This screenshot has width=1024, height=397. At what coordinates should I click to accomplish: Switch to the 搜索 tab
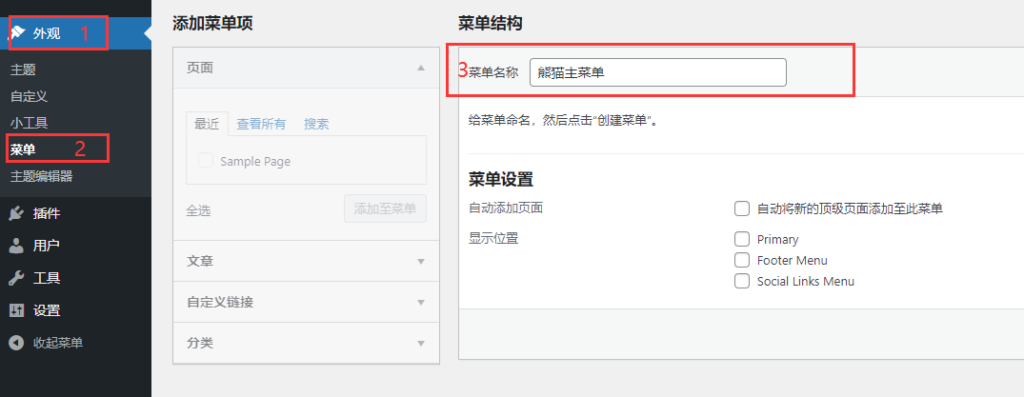pyautogui.click(x=316, y=124)
